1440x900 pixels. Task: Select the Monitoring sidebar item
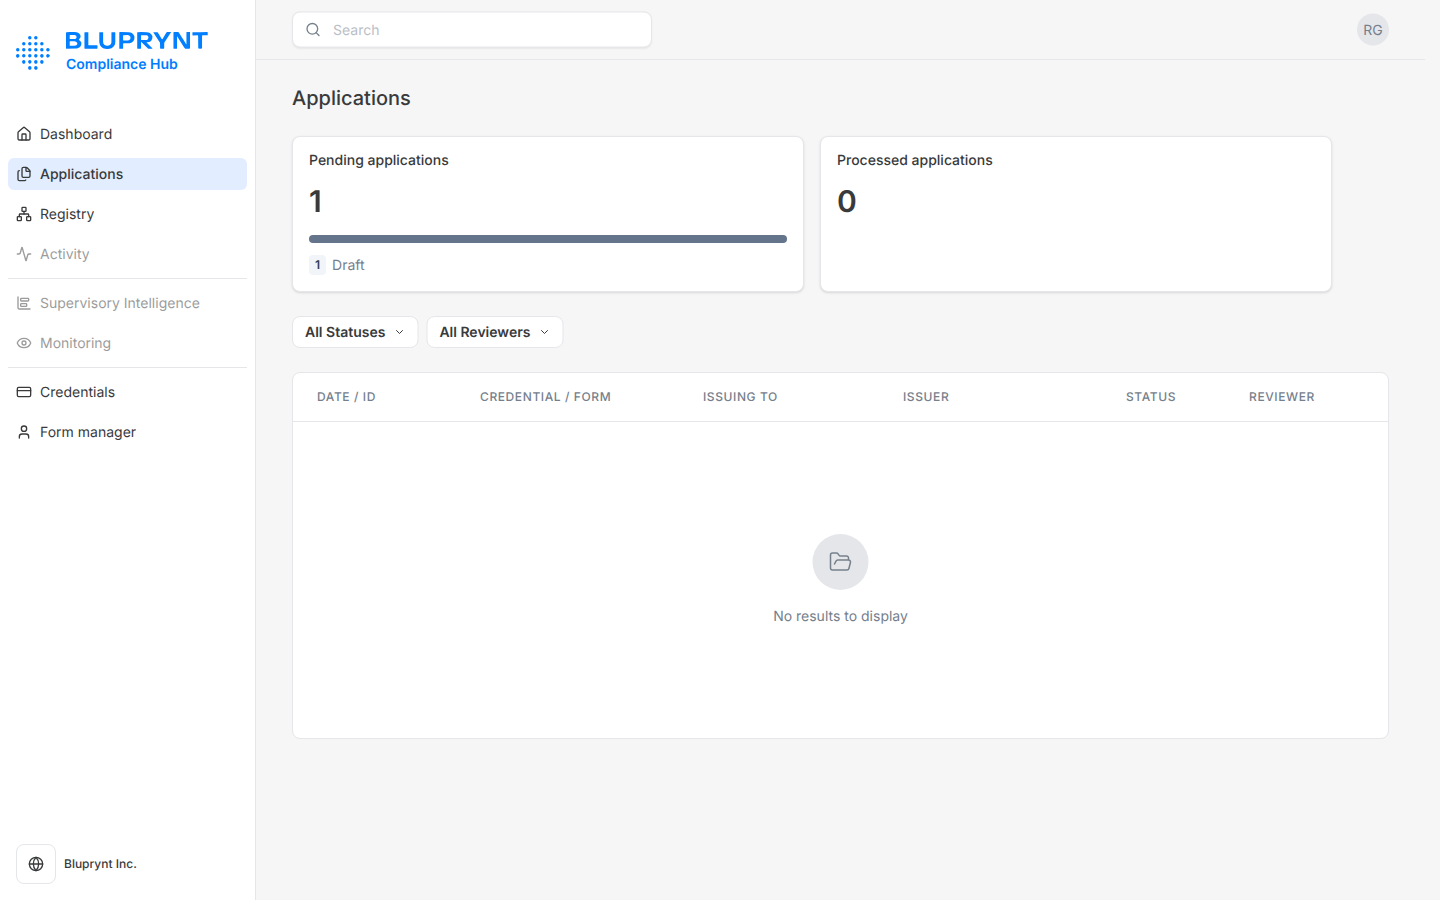127,343
